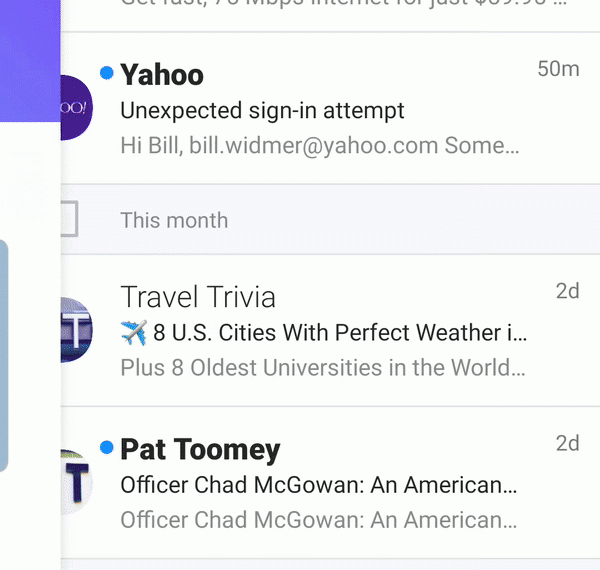This screenshot has width=600, height=570.
Task: Open the Pat Toomey sender name
Action: 200,450
